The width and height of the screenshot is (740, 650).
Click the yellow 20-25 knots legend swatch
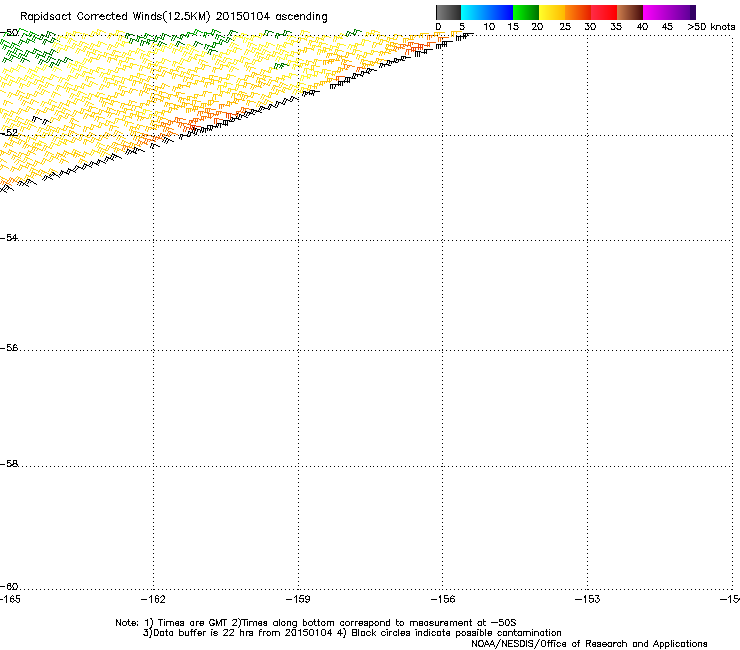(552, 12)
